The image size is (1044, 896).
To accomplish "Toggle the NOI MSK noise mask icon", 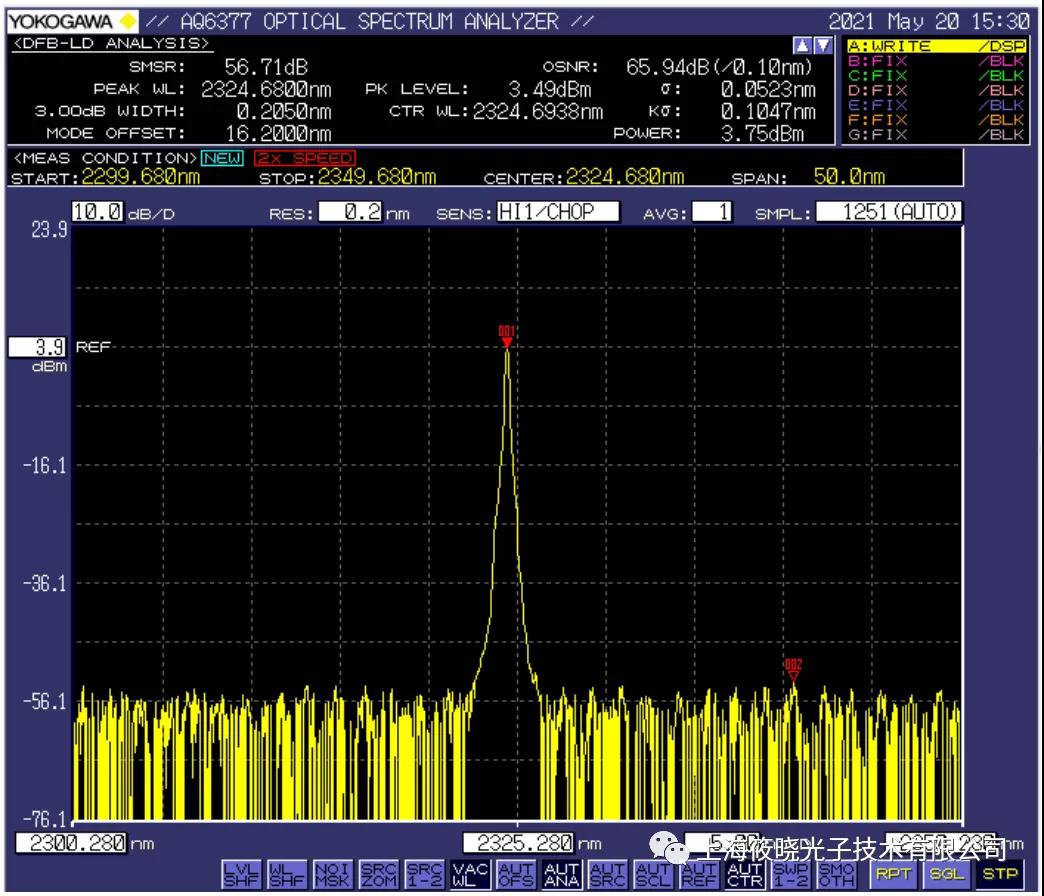I will coord(331,875).
